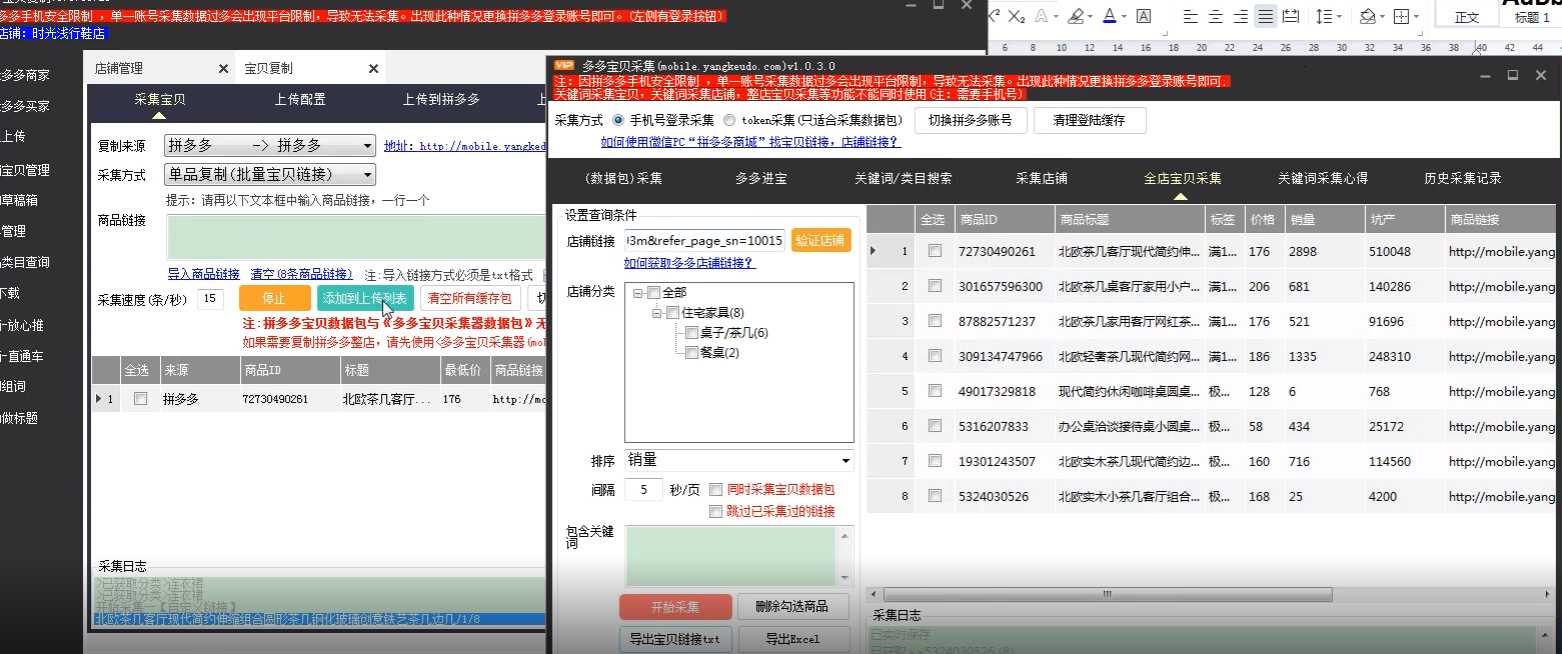Collapse the 全部 tree node
Screen dimensions: 1562x654
[638, 293]
